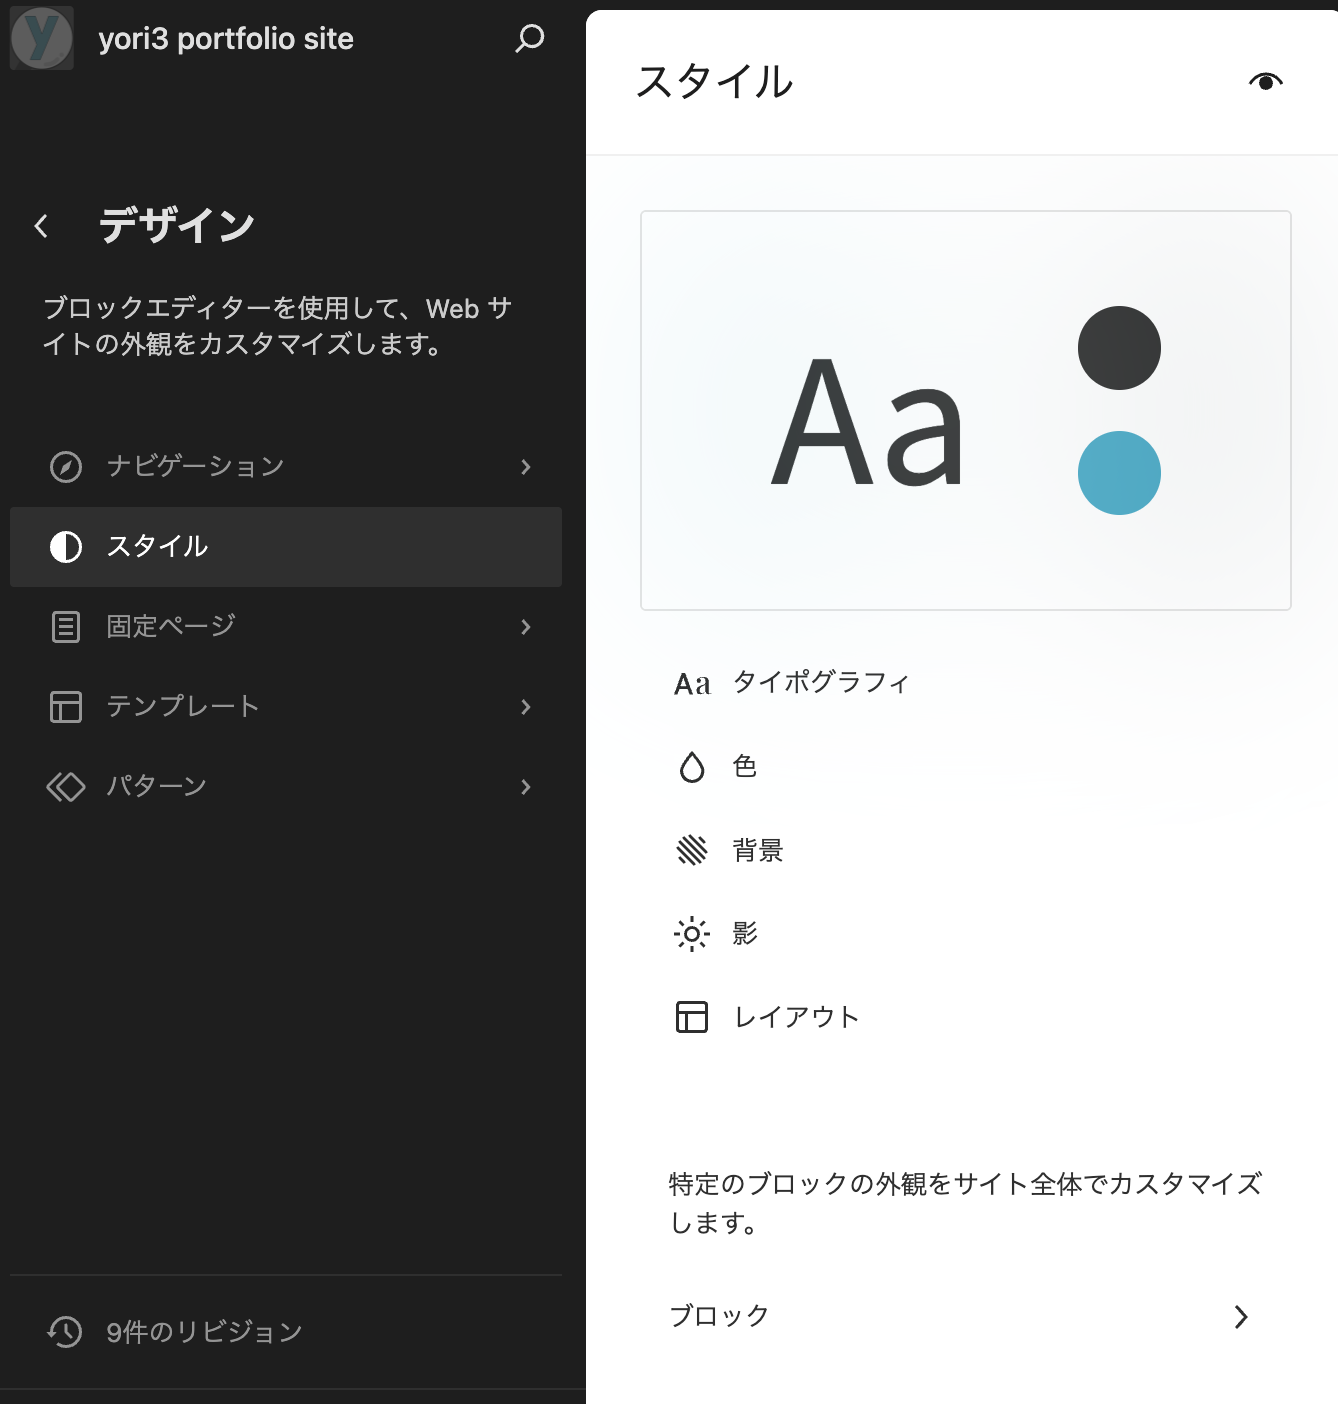Click the compass Navigation icon

coord(66,467)
